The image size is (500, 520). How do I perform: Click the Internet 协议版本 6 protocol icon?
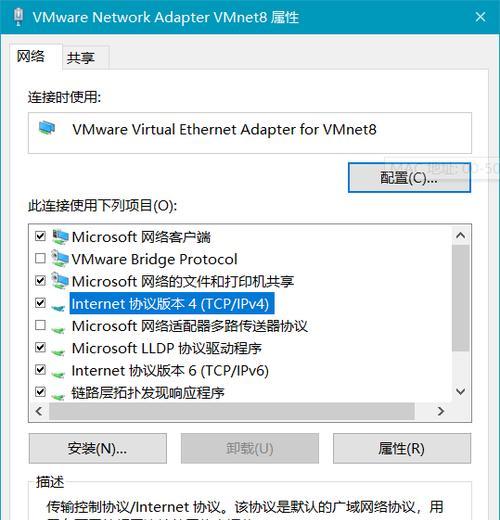58,374
